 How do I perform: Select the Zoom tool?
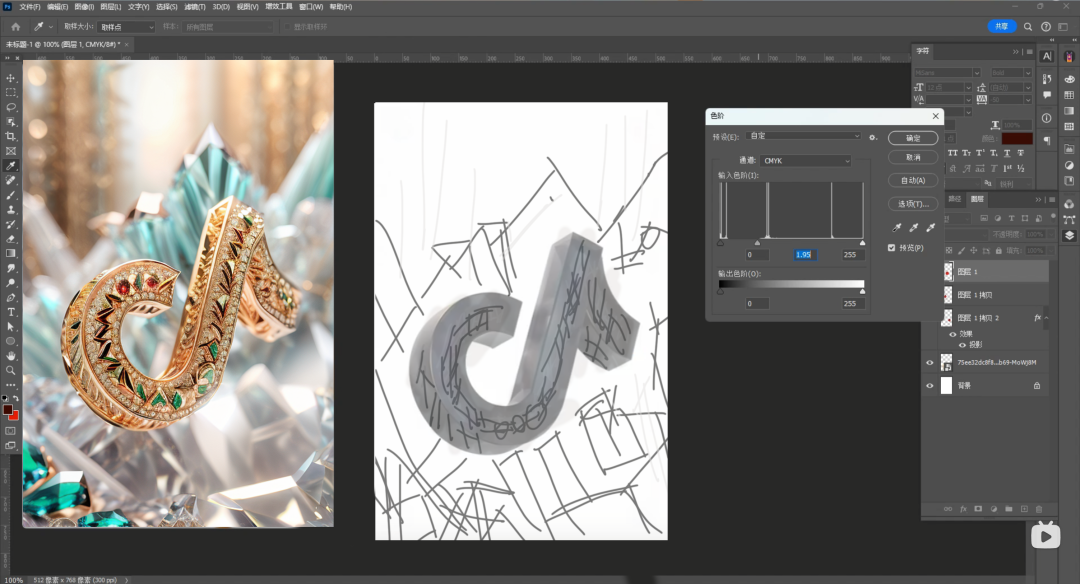10,371
